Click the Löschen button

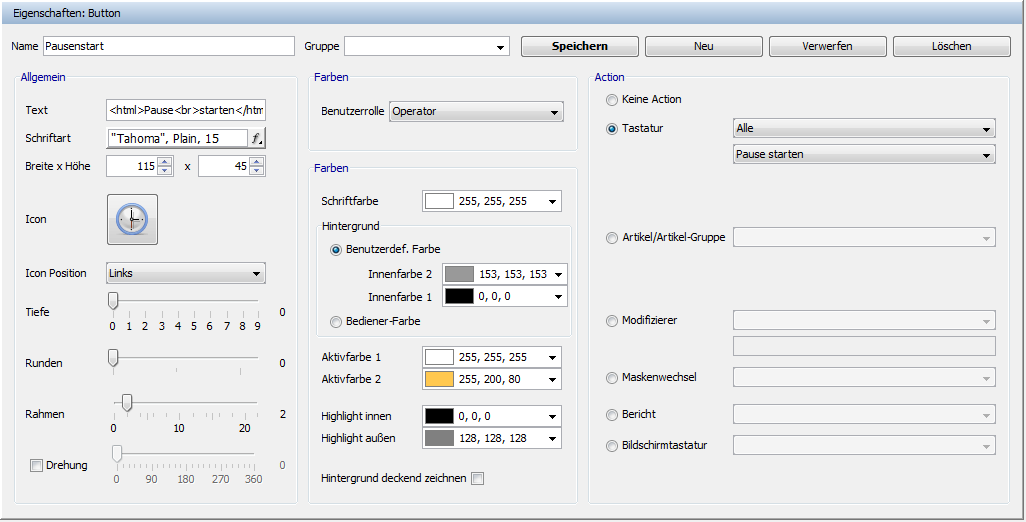(945, 46)
